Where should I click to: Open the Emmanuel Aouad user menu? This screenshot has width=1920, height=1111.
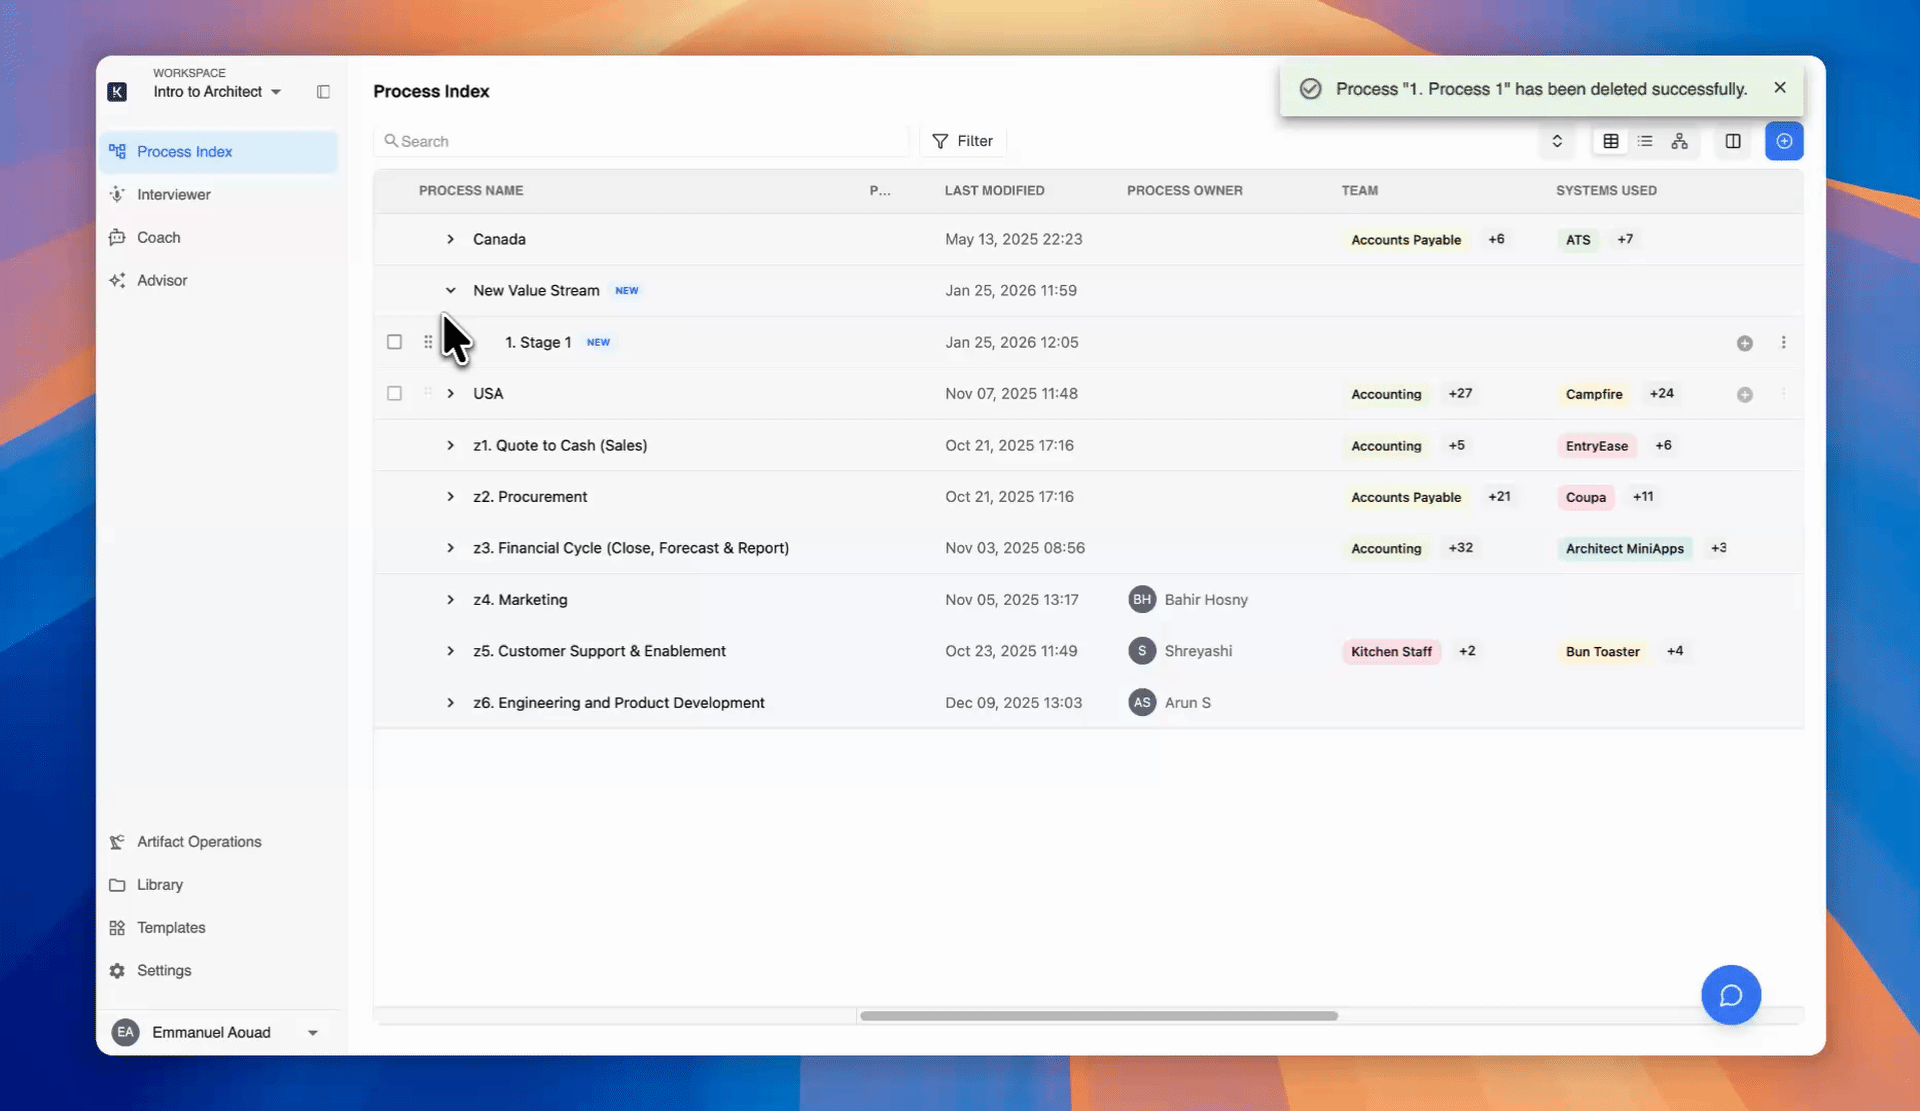click(217, 1032)
